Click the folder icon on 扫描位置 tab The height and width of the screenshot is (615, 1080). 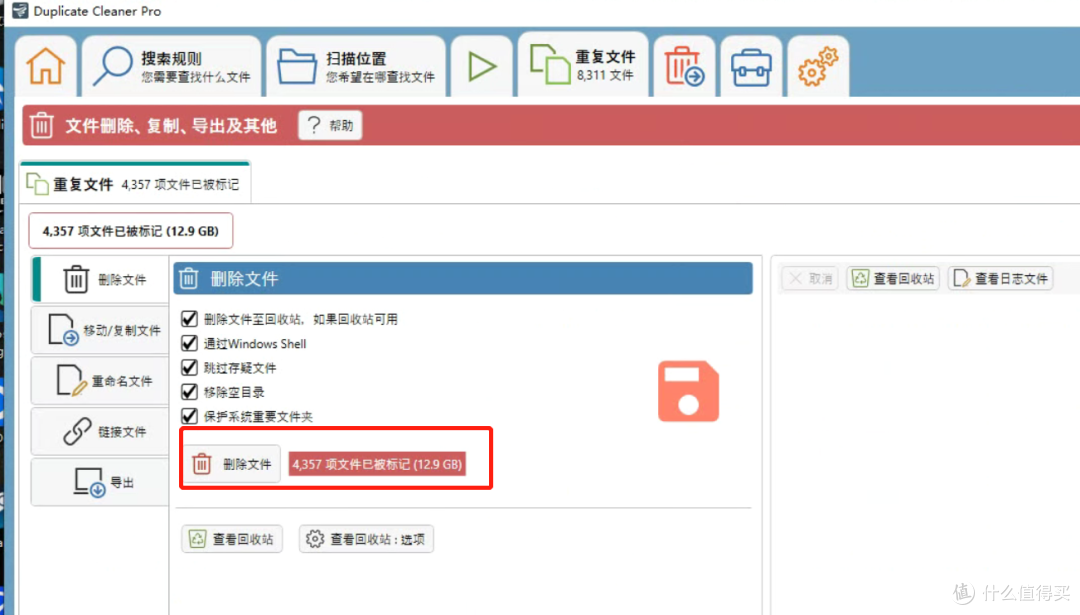click(297, 67)
